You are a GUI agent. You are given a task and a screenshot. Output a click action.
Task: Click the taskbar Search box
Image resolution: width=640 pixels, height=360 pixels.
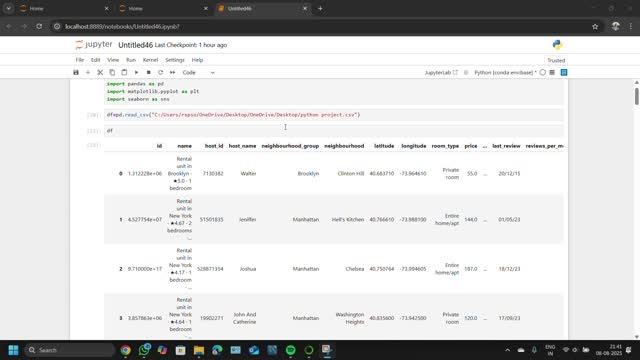[x=69, y=350]
